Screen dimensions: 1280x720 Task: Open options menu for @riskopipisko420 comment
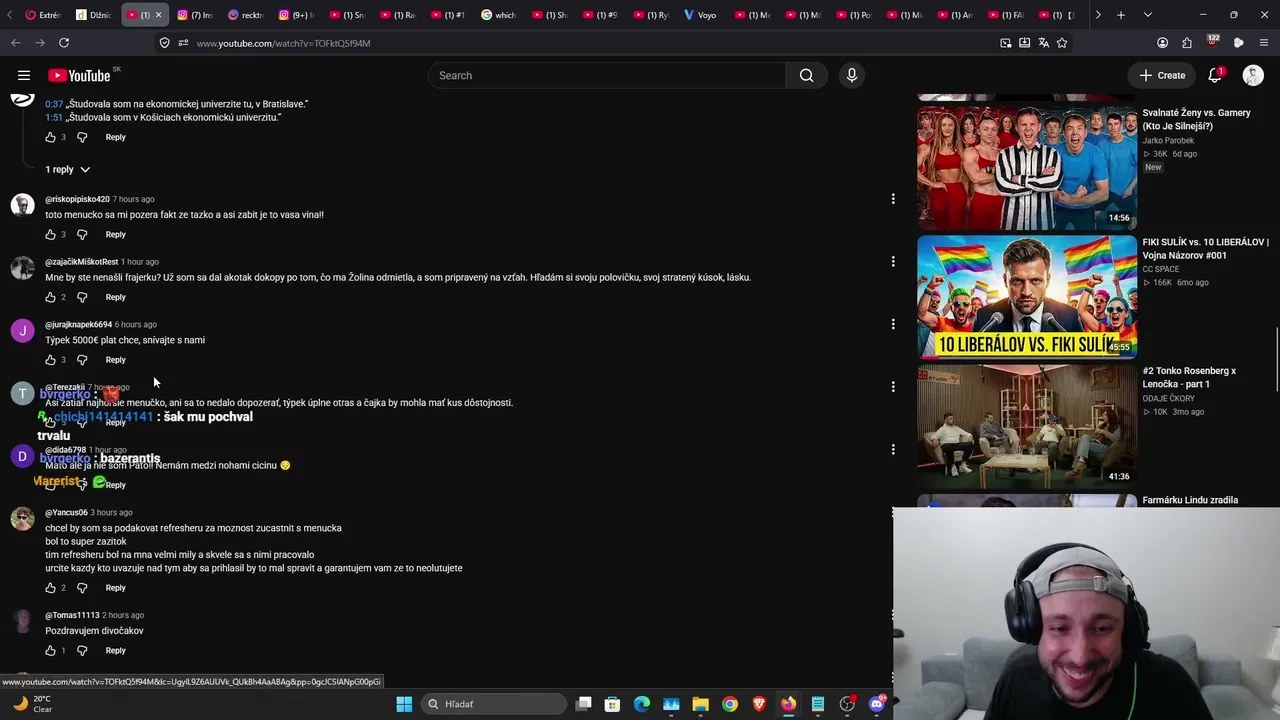[893, 199]
